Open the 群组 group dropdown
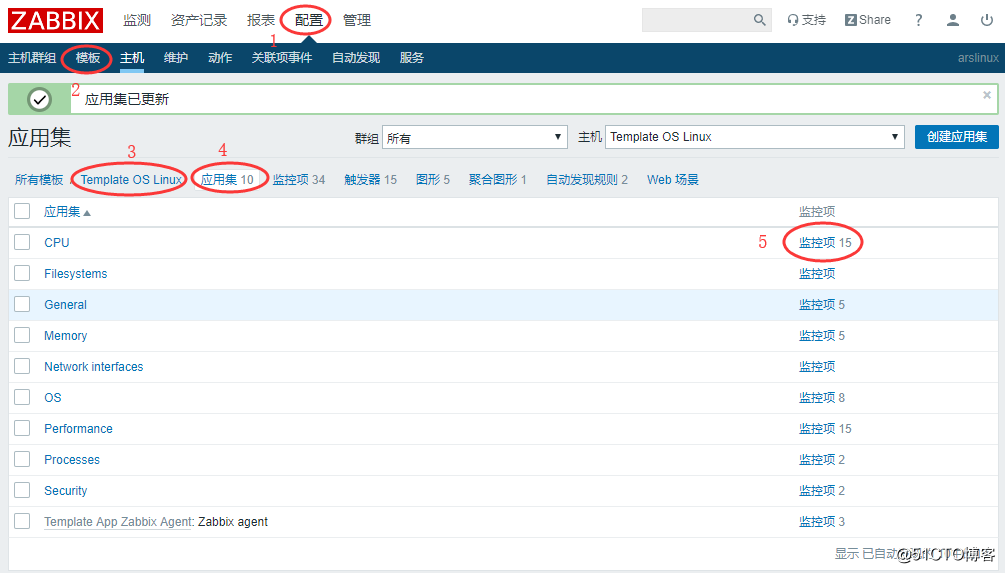Image resolution: width=1005 pixels, height=573 pixels. [474, 137]
